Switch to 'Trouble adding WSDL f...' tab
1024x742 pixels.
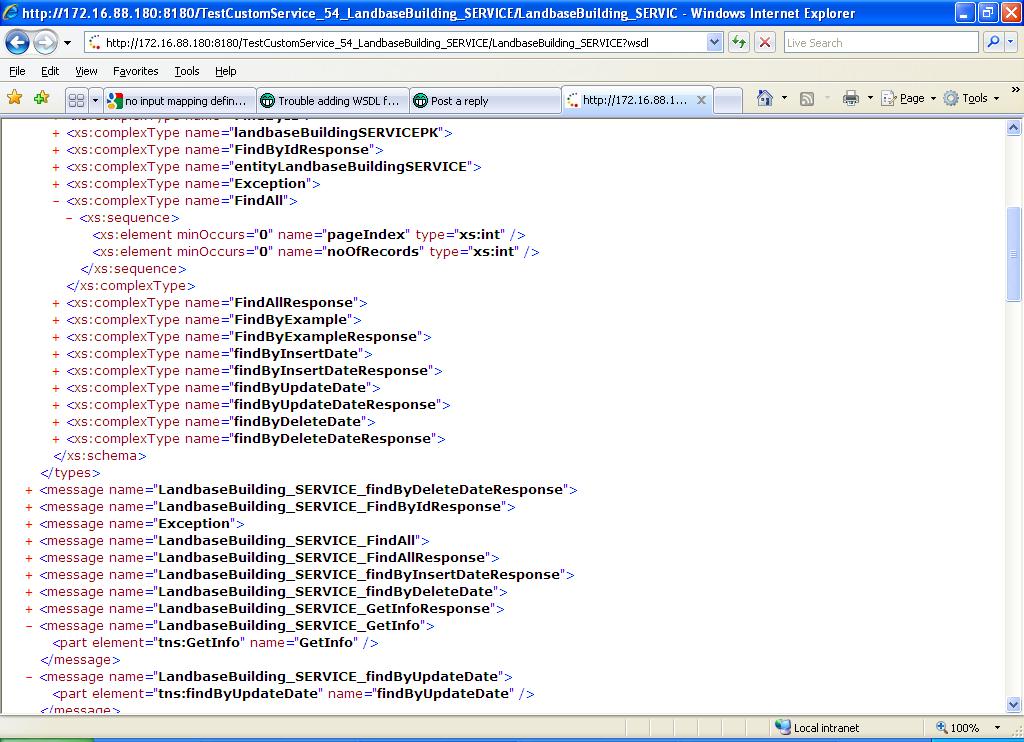coord(333,101)
